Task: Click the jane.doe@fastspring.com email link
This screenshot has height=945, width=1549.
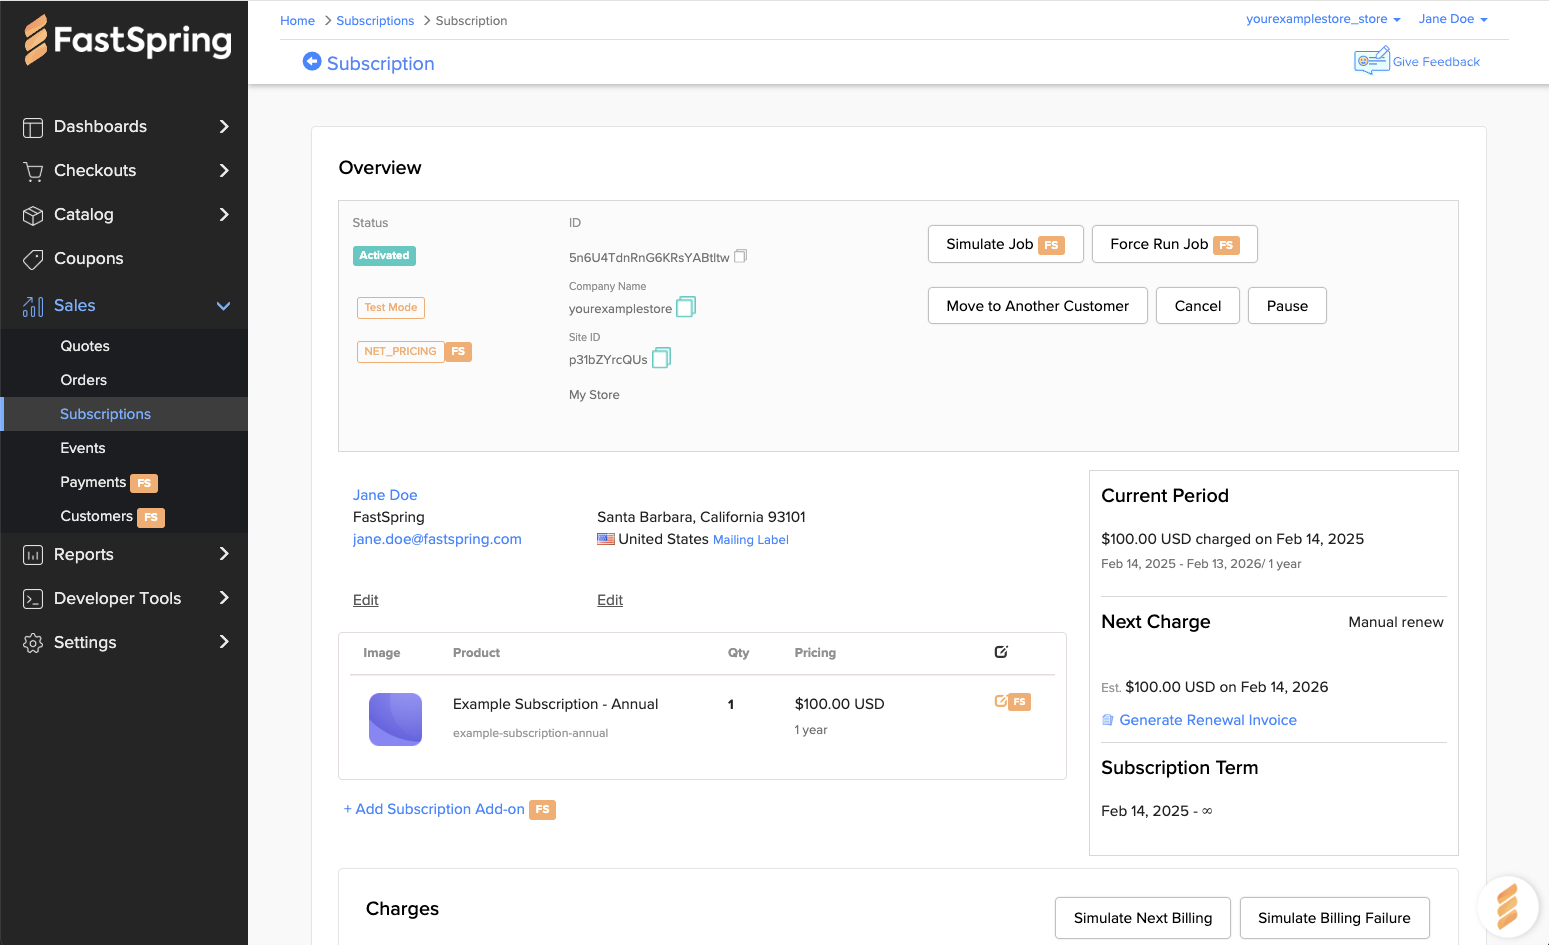Action: pyautogui.click(x=437, y=539)
